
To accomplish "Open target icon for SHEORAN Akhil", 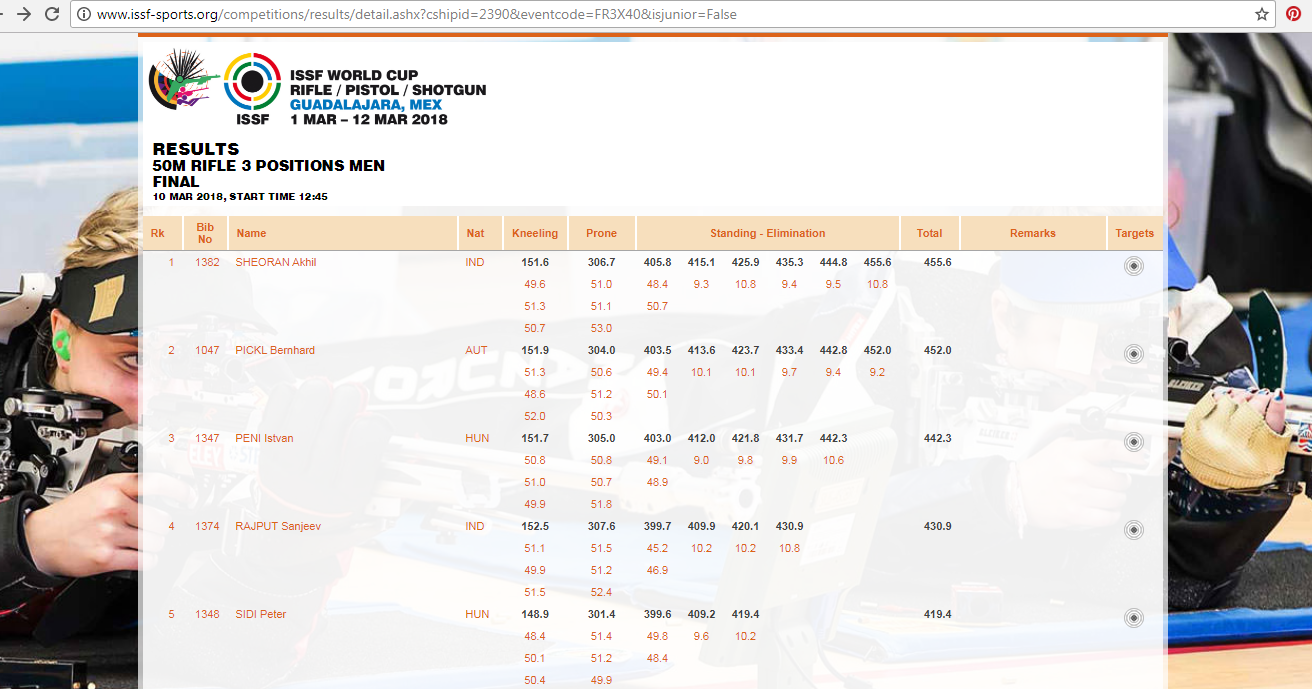I will point(1133,266).
